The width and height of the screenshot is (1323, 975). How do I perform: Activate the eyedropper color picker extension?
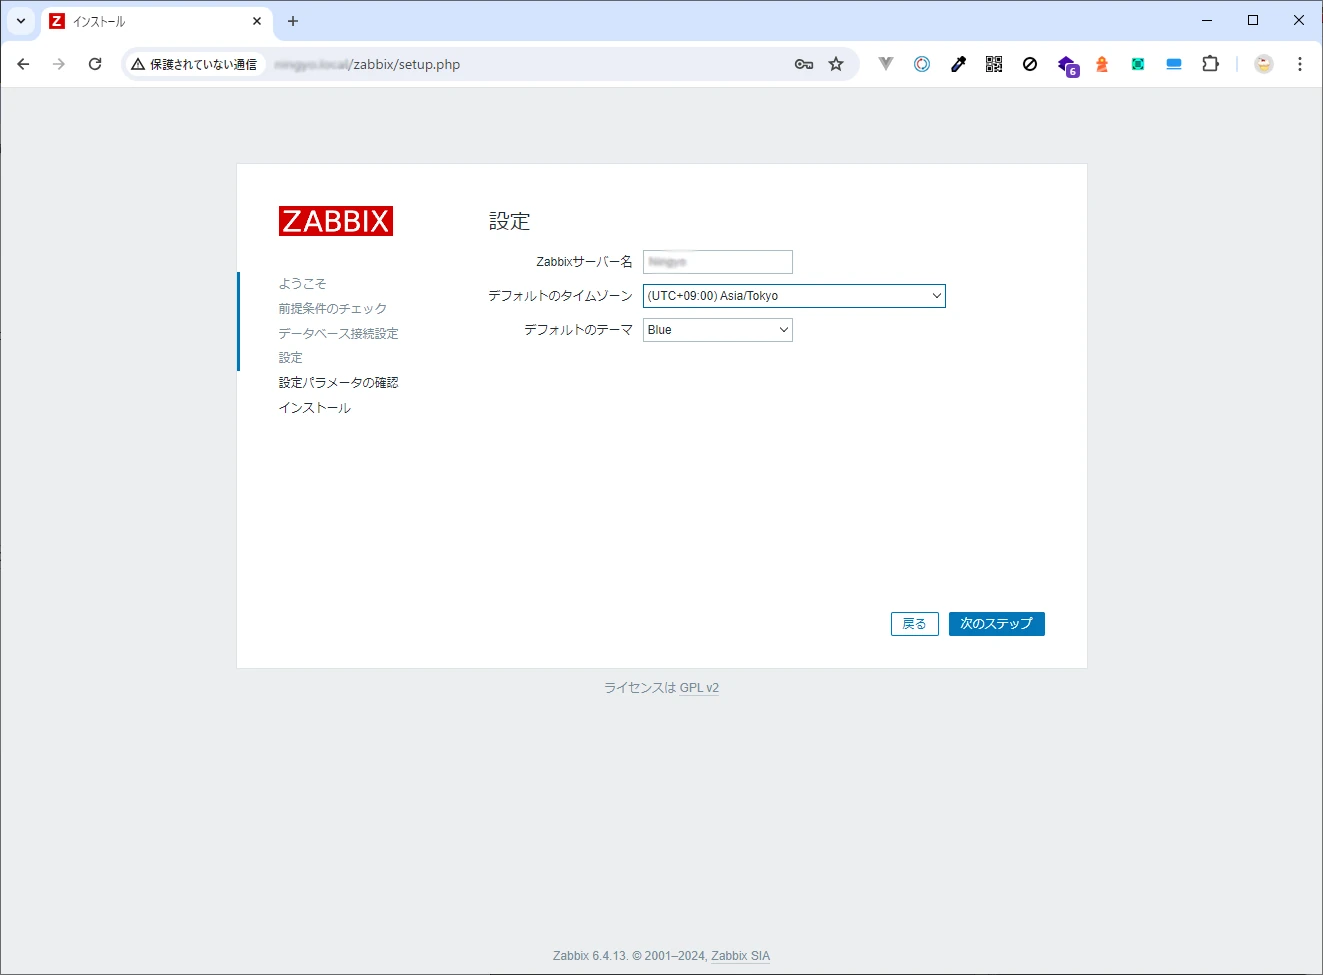pyautogui.click(x=958, y=64)
